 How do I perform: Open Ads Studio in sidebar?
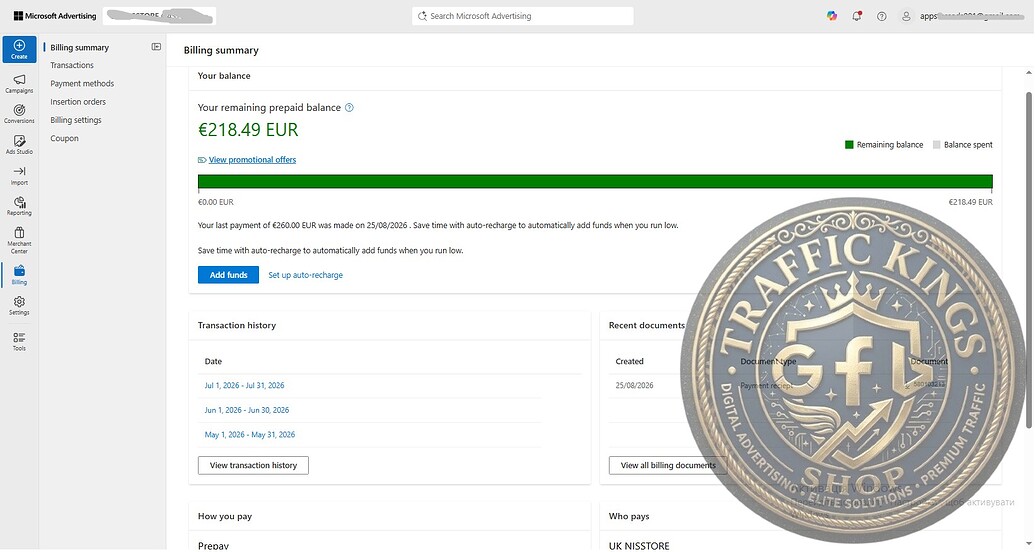click(19, 145)
